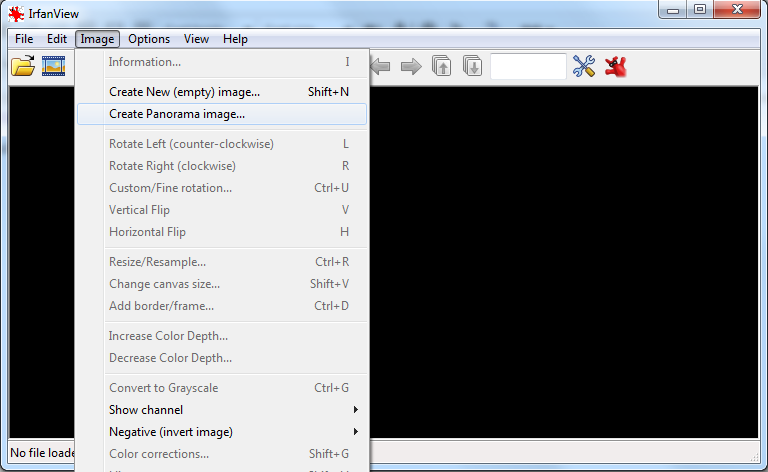Click the IrfanView title bar logo icon
This screenshot has width=768, height=472.
point(16,13)
